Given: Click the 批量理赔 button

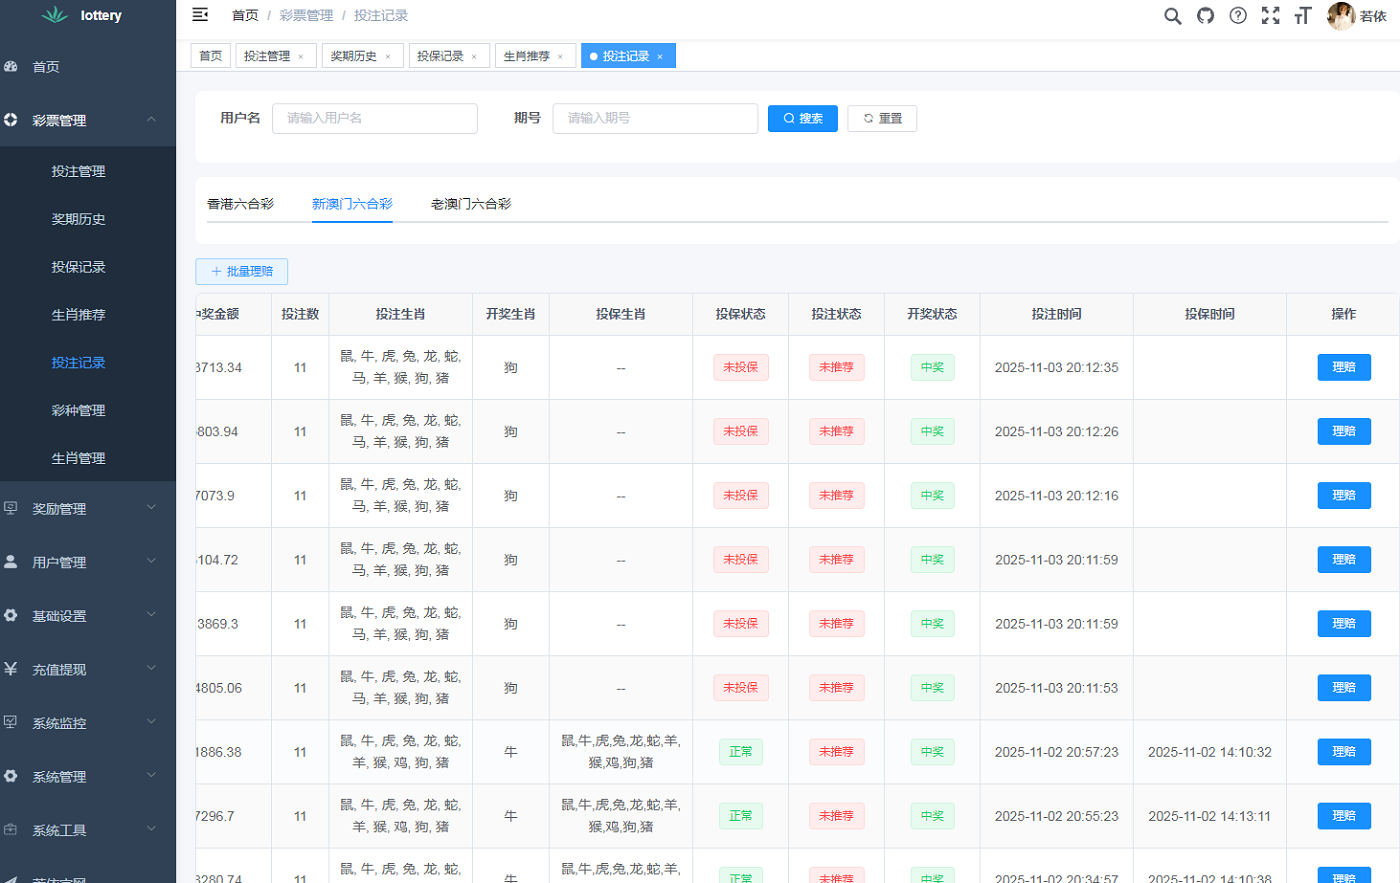Looking at the screenshot, I should click(x=241, y=271).
